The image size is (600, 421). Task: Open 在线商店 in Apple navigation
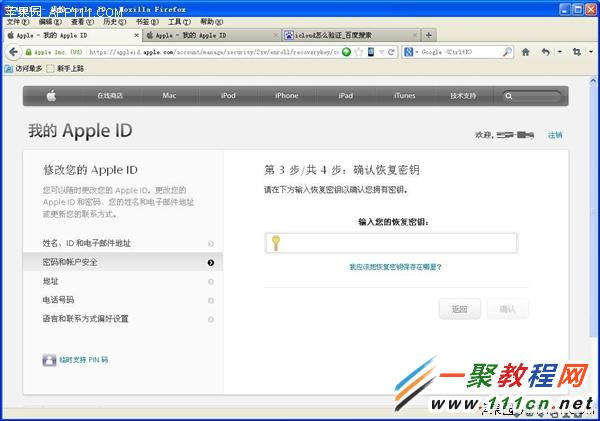[110, 96]
